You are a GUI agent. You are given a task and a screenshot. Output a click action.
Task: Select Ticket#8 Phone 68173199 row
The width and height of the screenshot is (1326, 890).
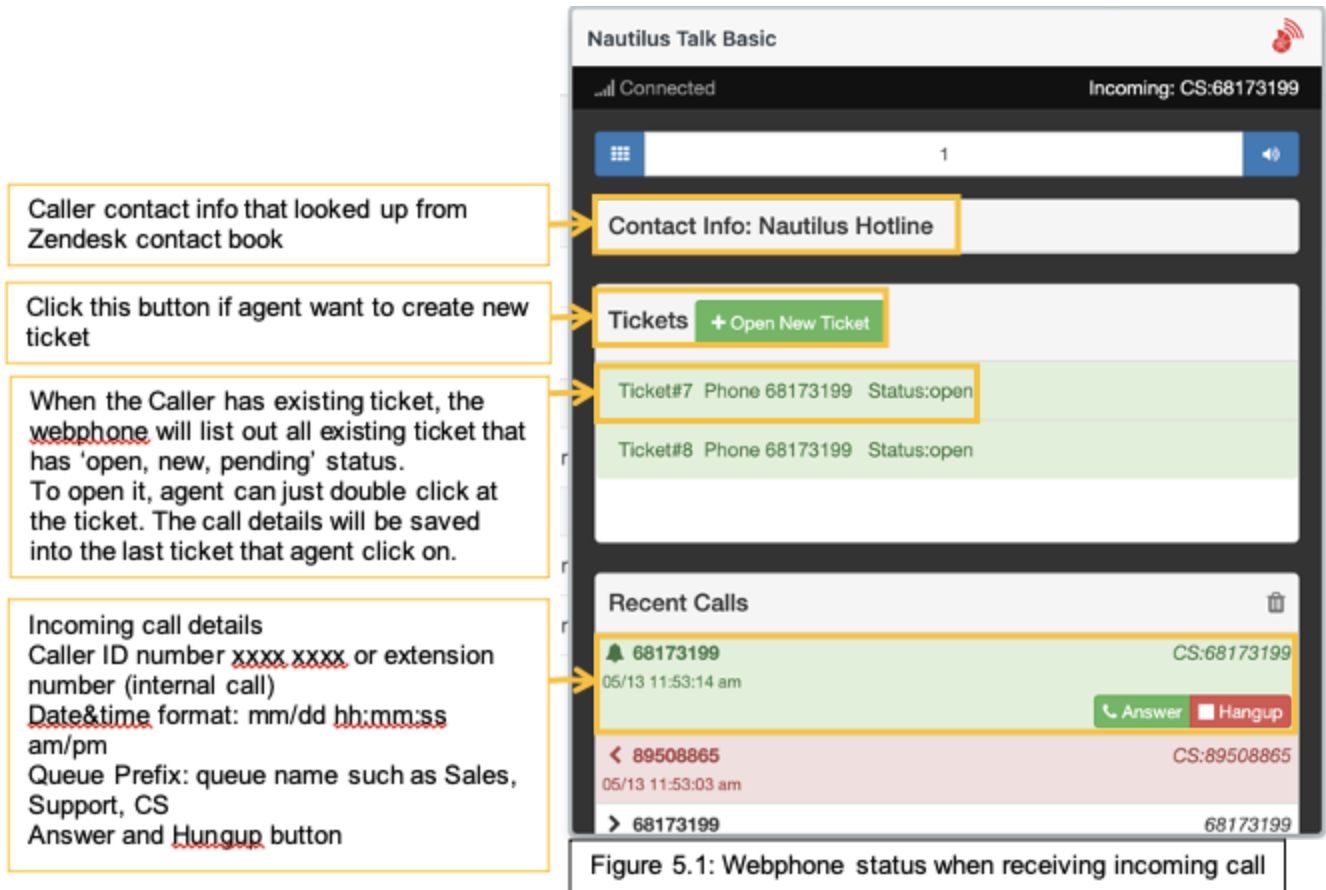click(x=946, y=449)
